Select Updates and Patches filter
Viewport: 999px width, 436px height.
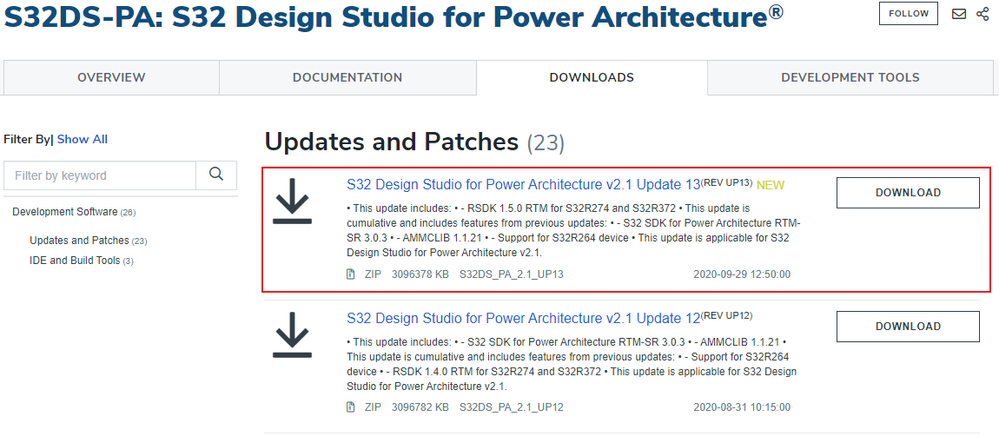point(89,240)
